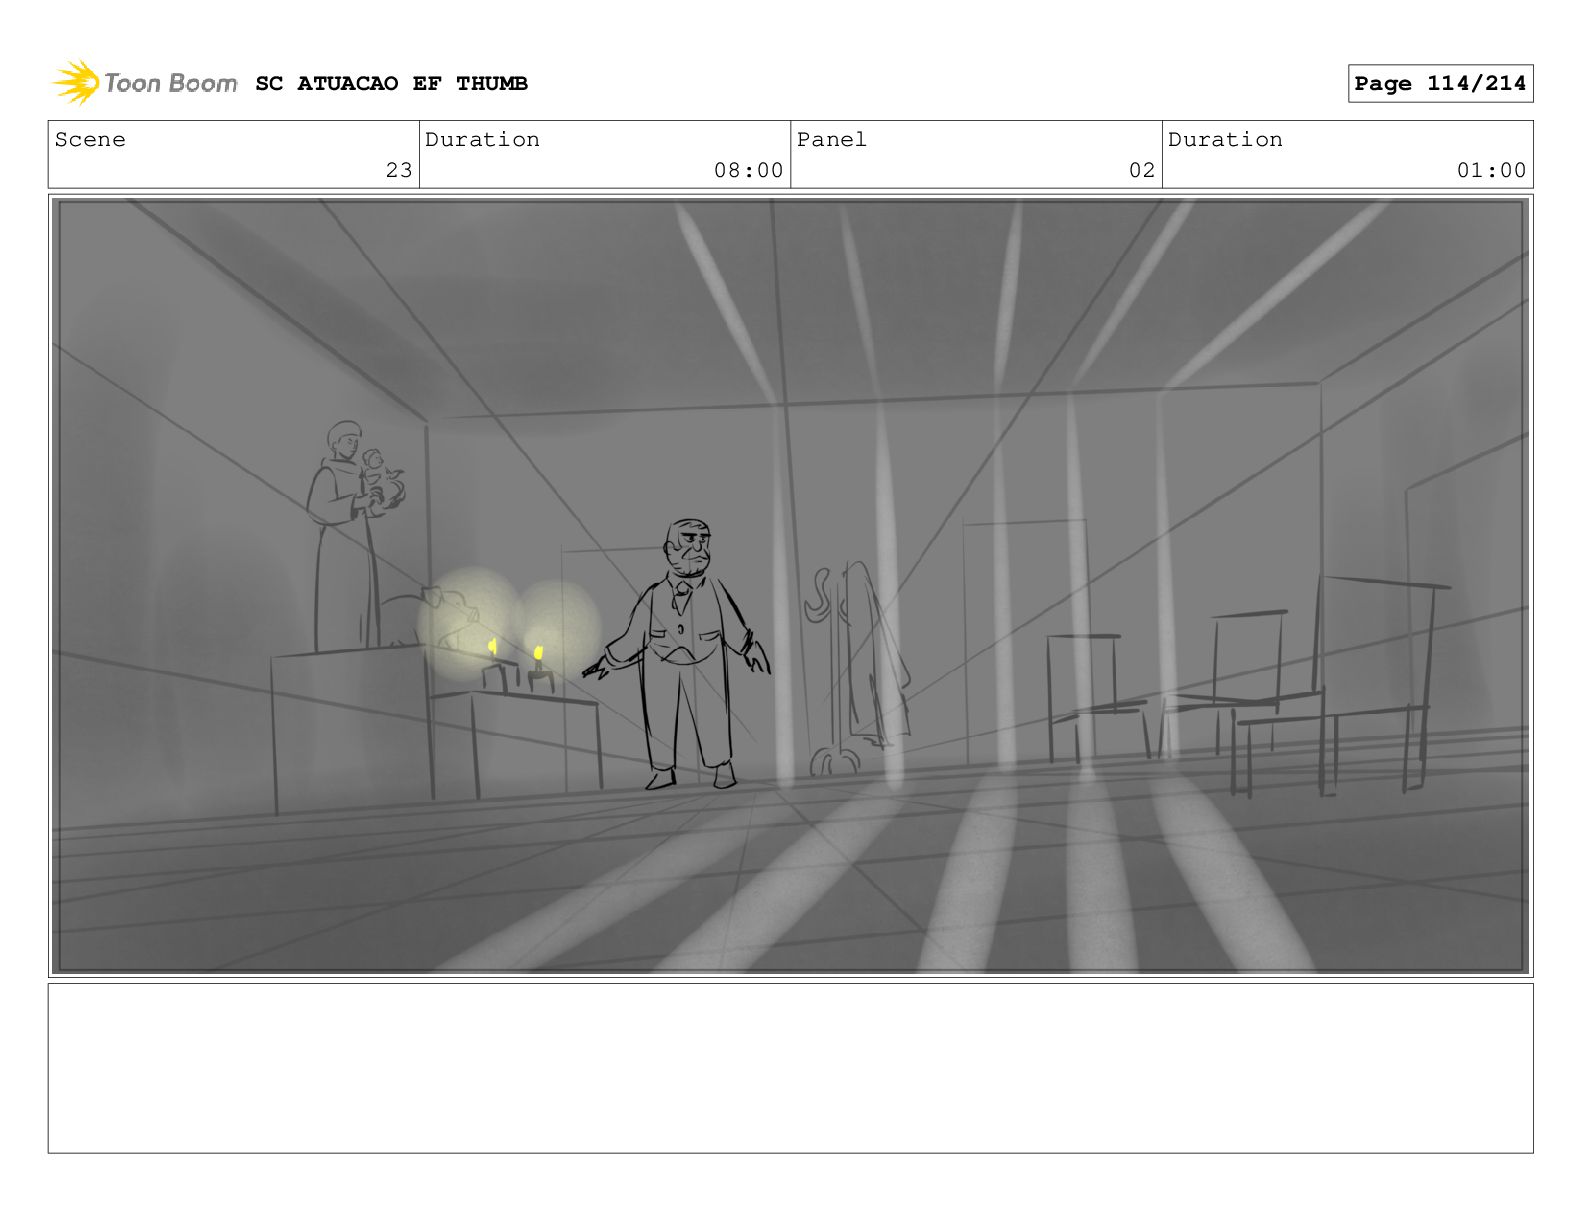Select the title text 'SC ATUACAO EF THUMB'
The width and height of the screenshot is (1582, 1225).
pyautogui.click(x=392, y=84)
